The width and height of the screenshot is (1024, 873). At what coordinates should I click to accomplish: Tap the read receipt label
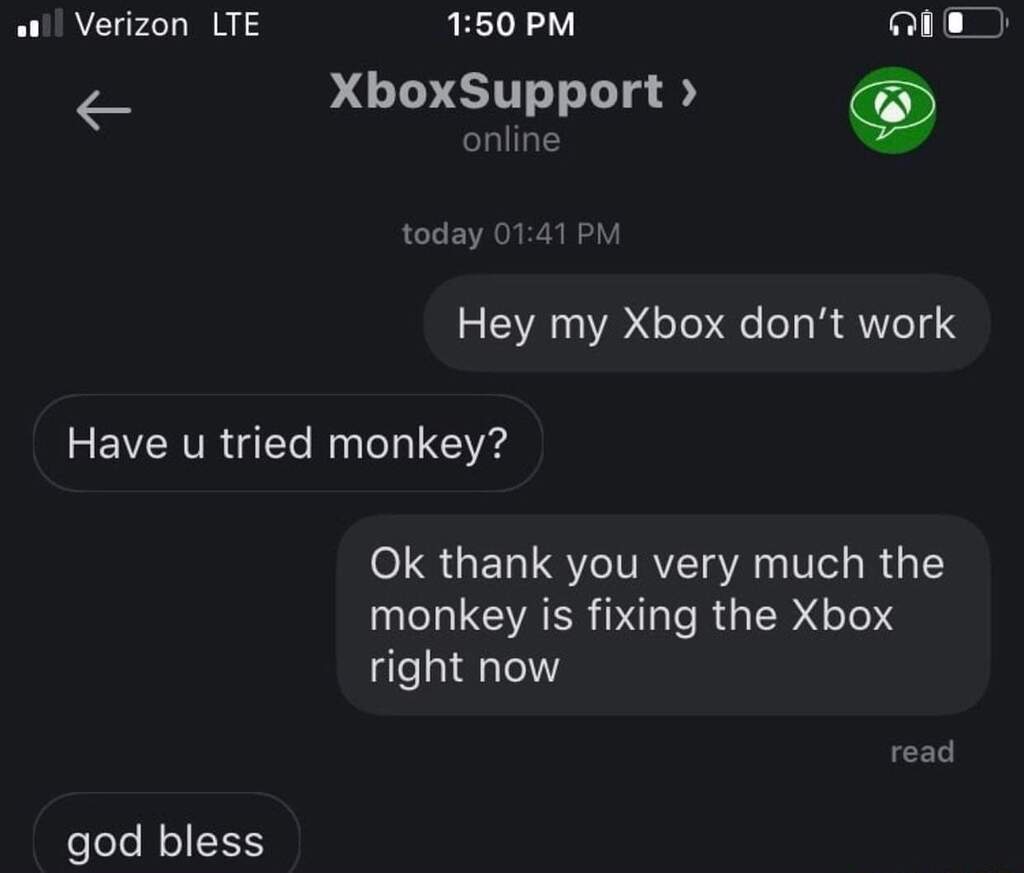(x=922, y=752)
